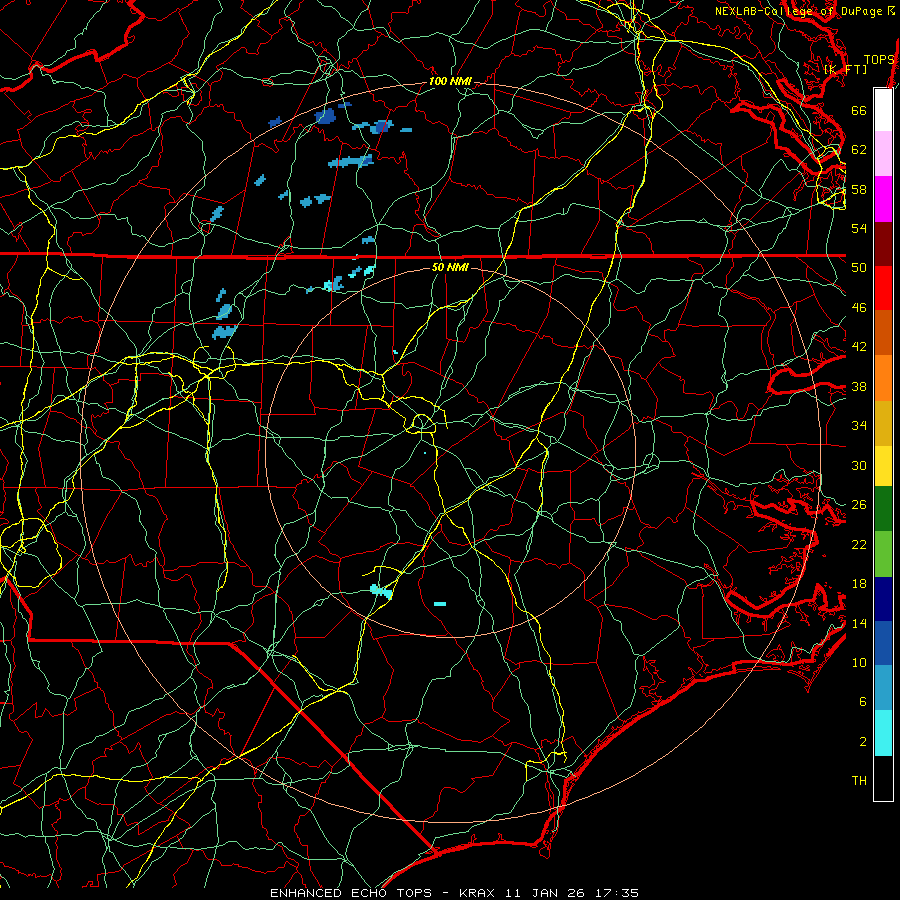
Task: Click the TOPS legend title
Action: coord(879,60)
